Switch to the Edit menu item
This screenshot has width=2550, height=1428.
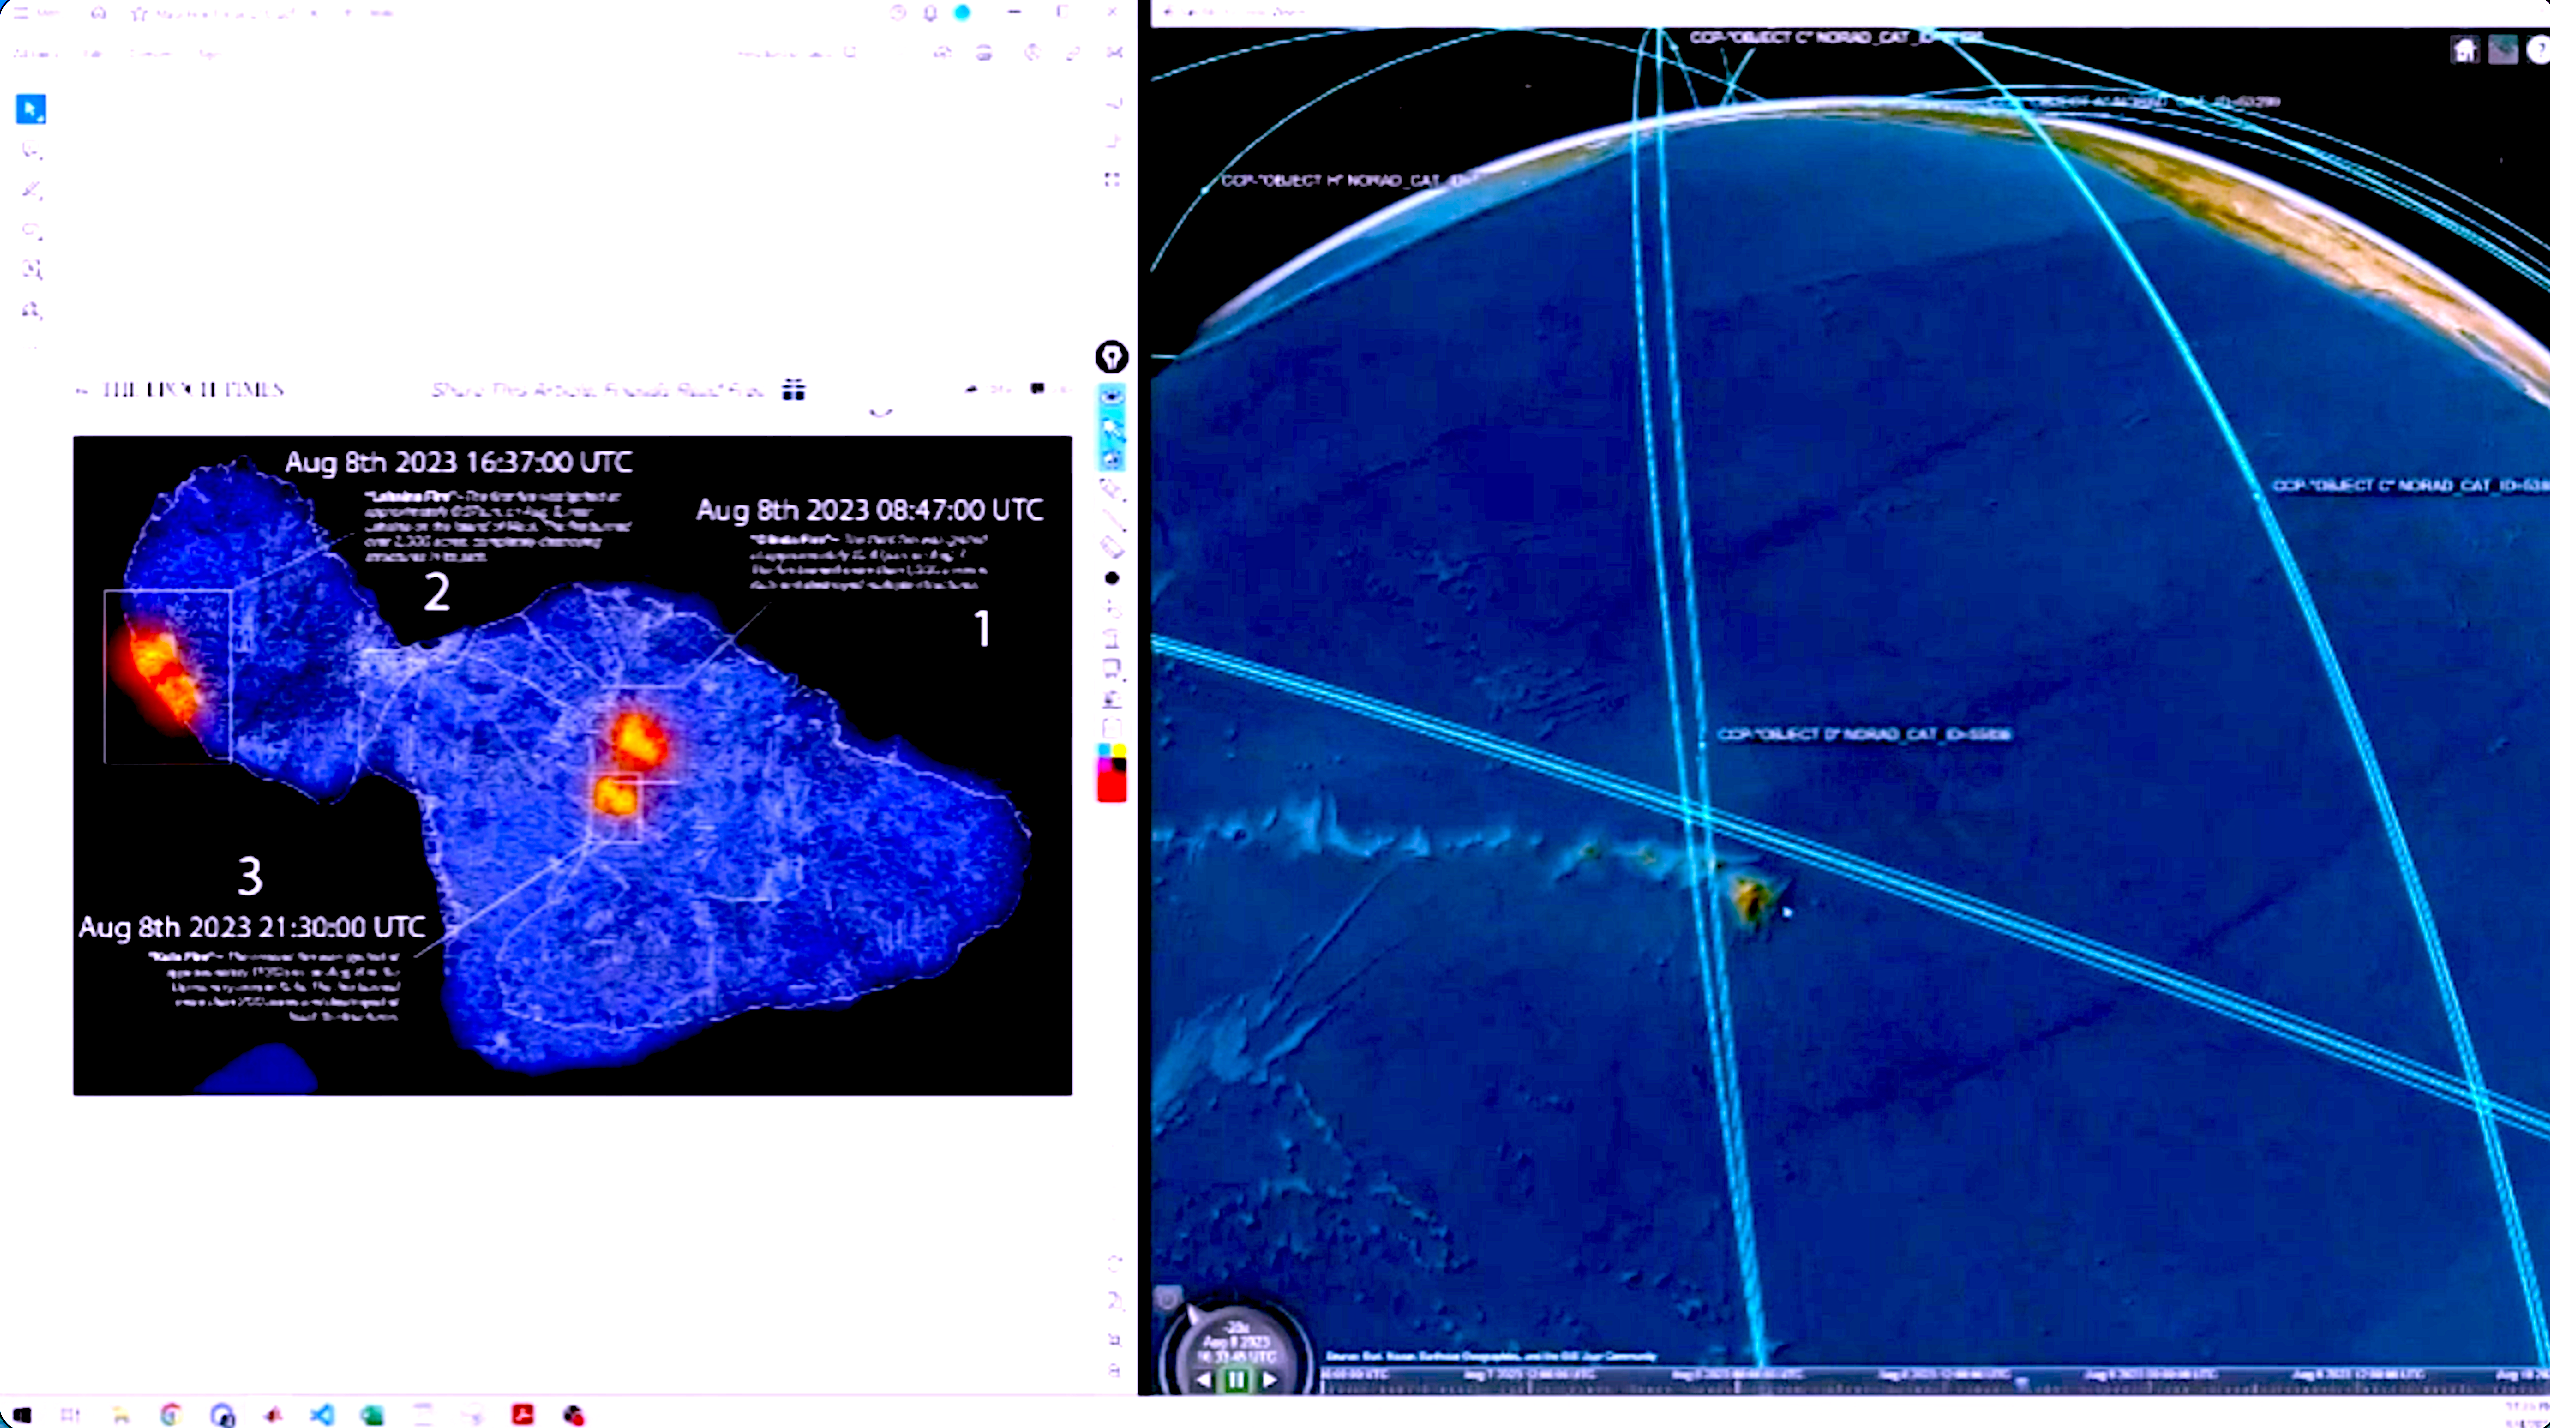pyautogui.click(x=93, y=53)
